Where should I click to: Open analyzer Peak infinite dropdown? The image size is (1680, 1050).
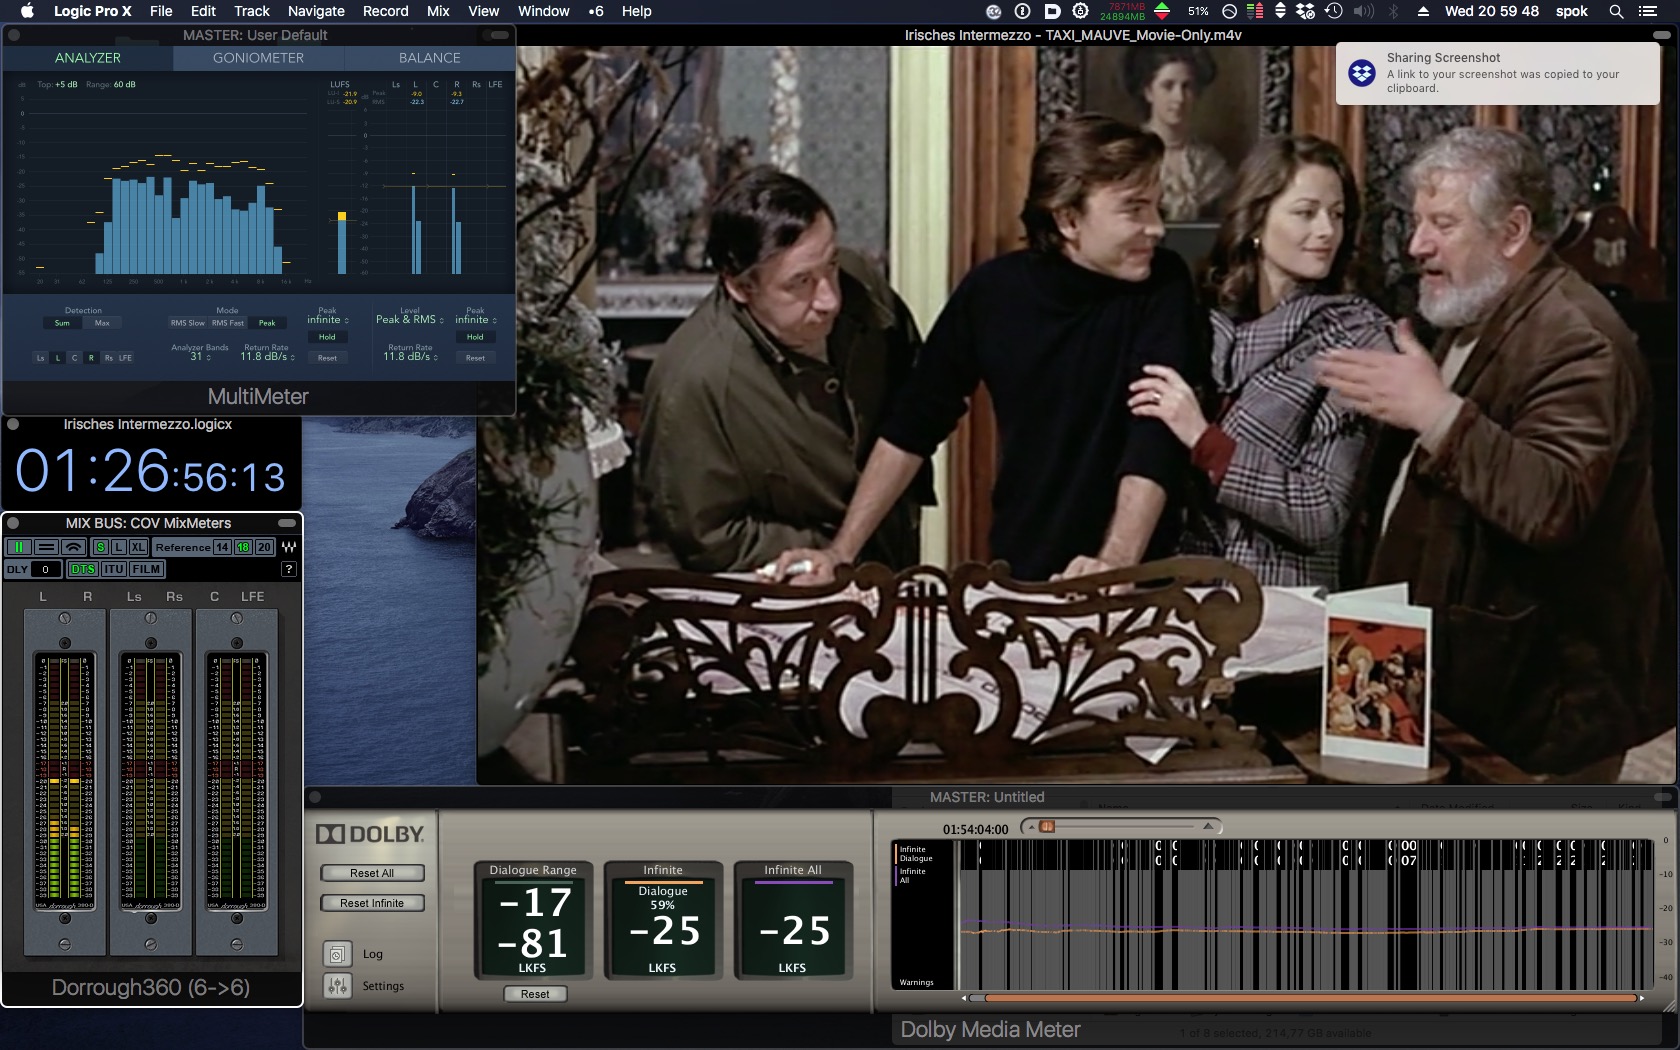[x=328, y=320]
